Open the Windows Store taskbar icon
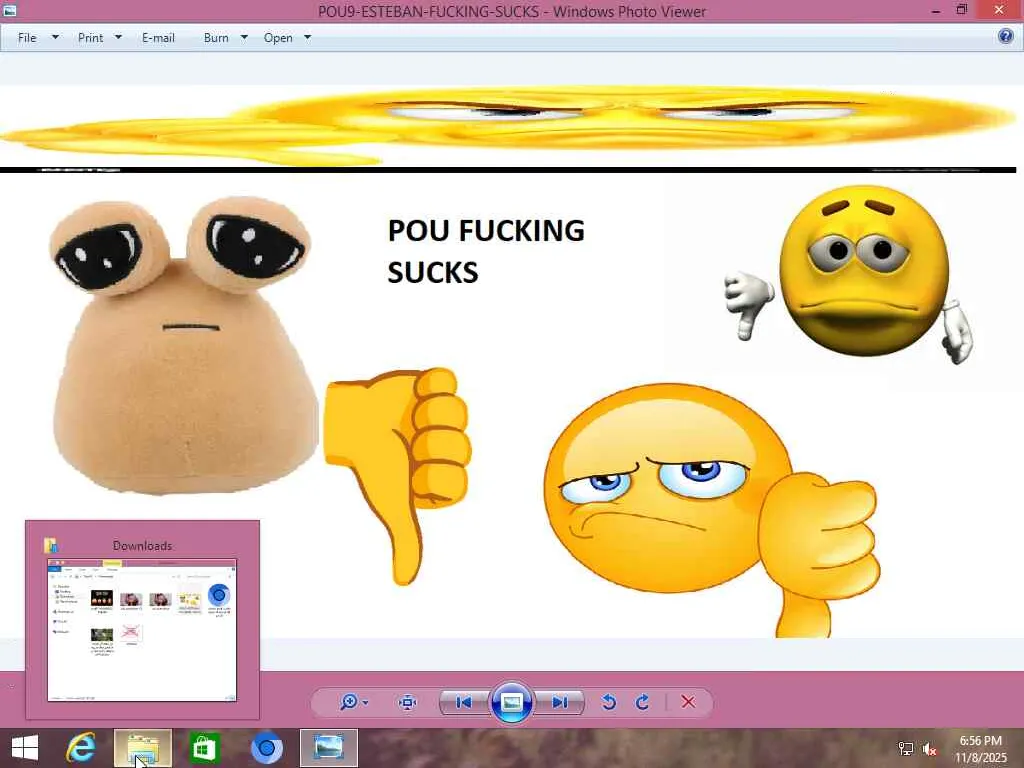 (x=204, y=748)
